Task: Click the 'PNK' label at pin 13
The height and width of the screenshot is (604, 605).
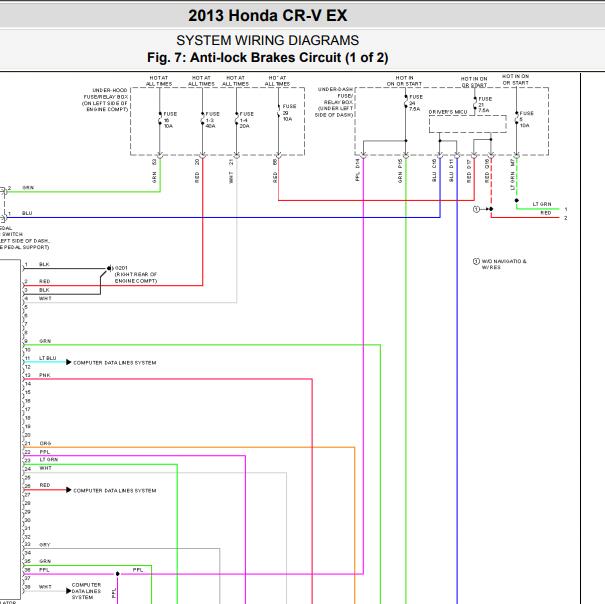Action: (x=45, y=376)
